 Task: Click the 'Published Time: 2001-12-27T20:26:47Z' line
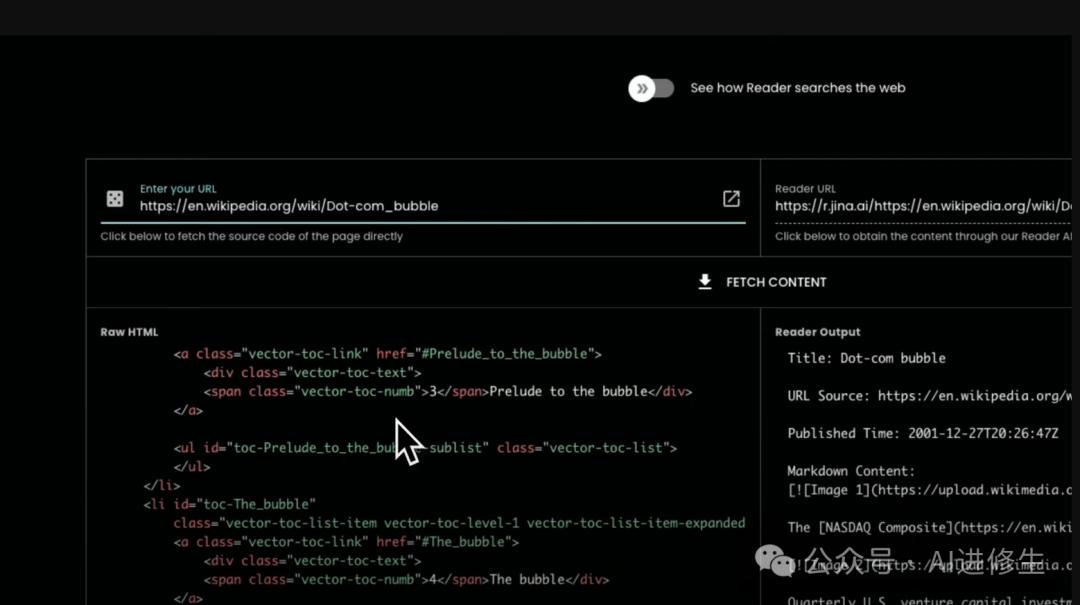coord(923,433)
